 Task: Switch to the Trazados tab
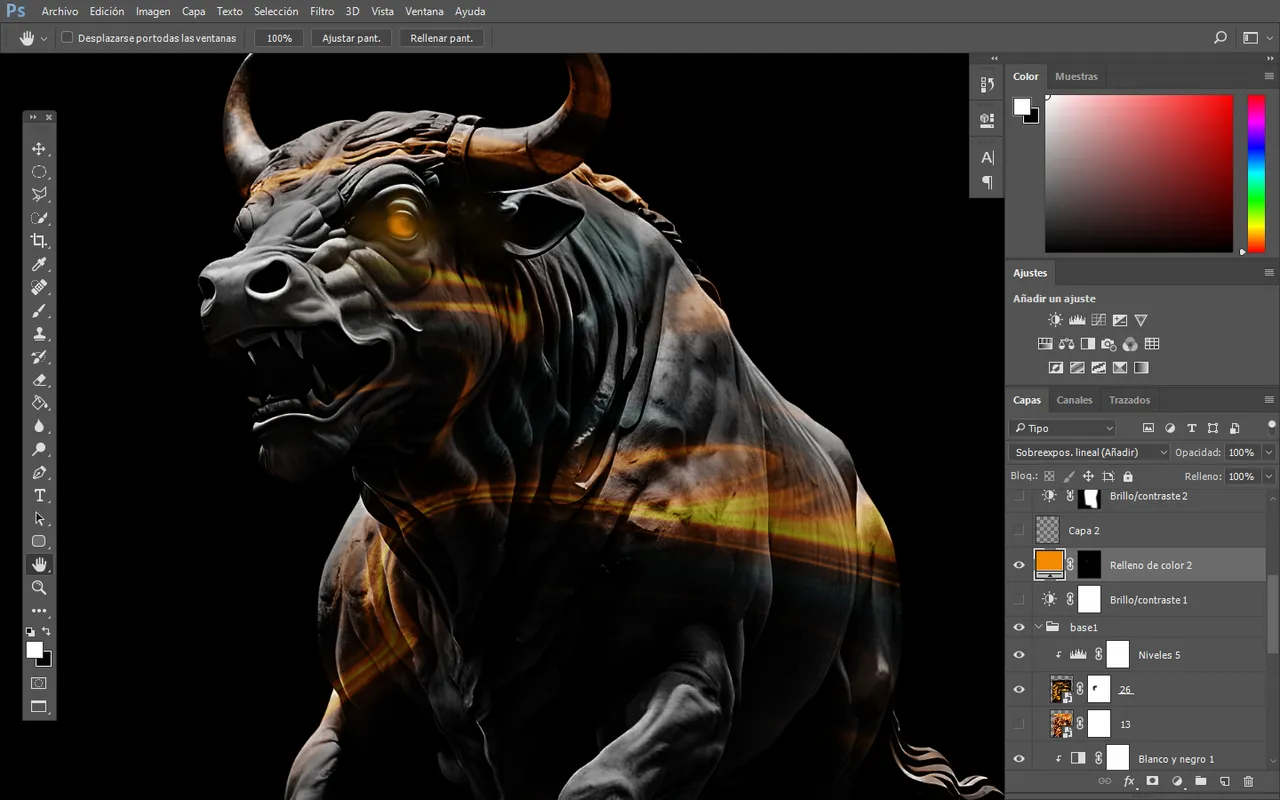tap(1130, 400)
